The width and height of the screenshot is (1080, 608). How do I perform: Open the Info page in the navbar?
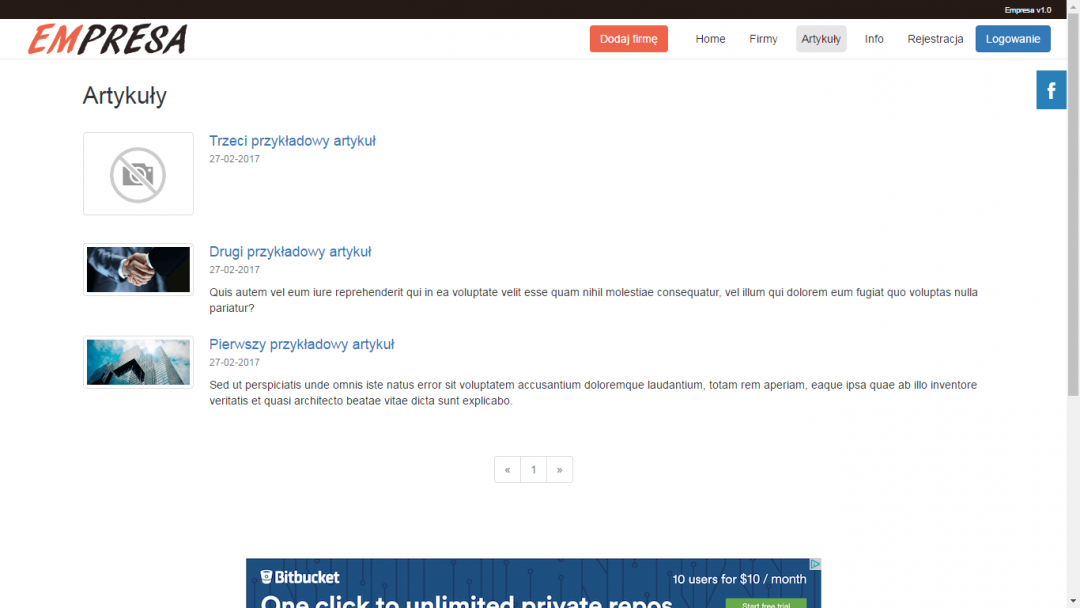click(x=874, y=39)
